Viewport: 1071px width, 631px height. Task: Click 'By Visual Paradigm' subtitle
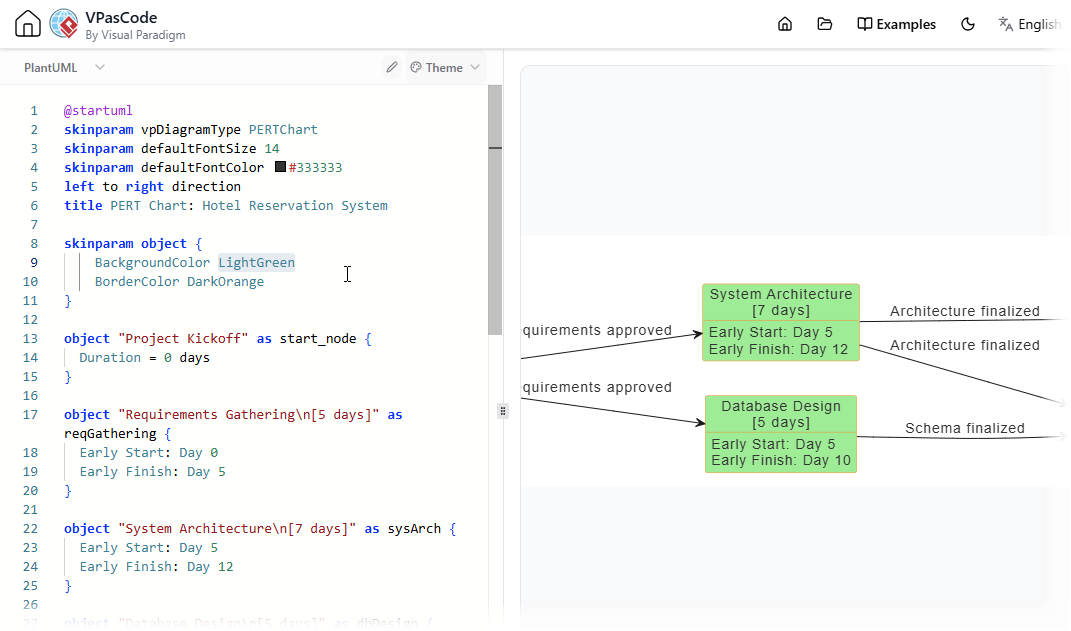pyautogui.click(x=135, y=35)
